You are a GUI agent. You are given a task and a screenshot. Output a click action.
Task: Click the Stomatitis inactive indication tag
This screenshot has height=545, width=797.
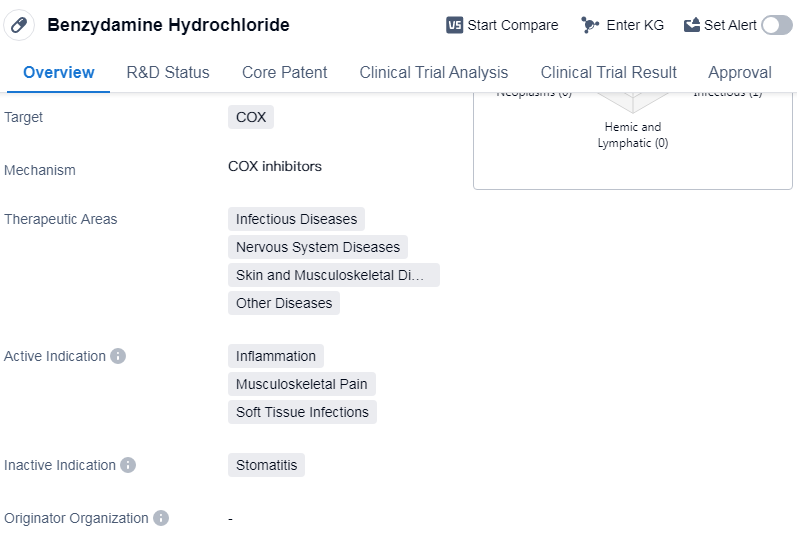(x=266, y=465)
